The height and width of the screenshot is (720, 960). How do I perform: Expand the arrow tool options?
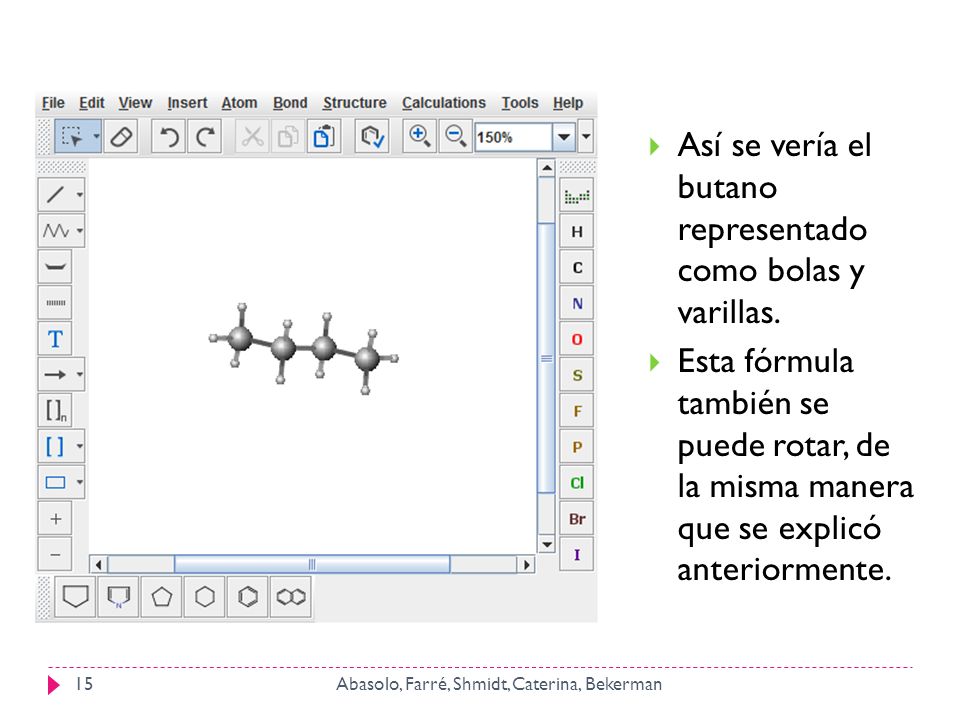pos(80,375)
